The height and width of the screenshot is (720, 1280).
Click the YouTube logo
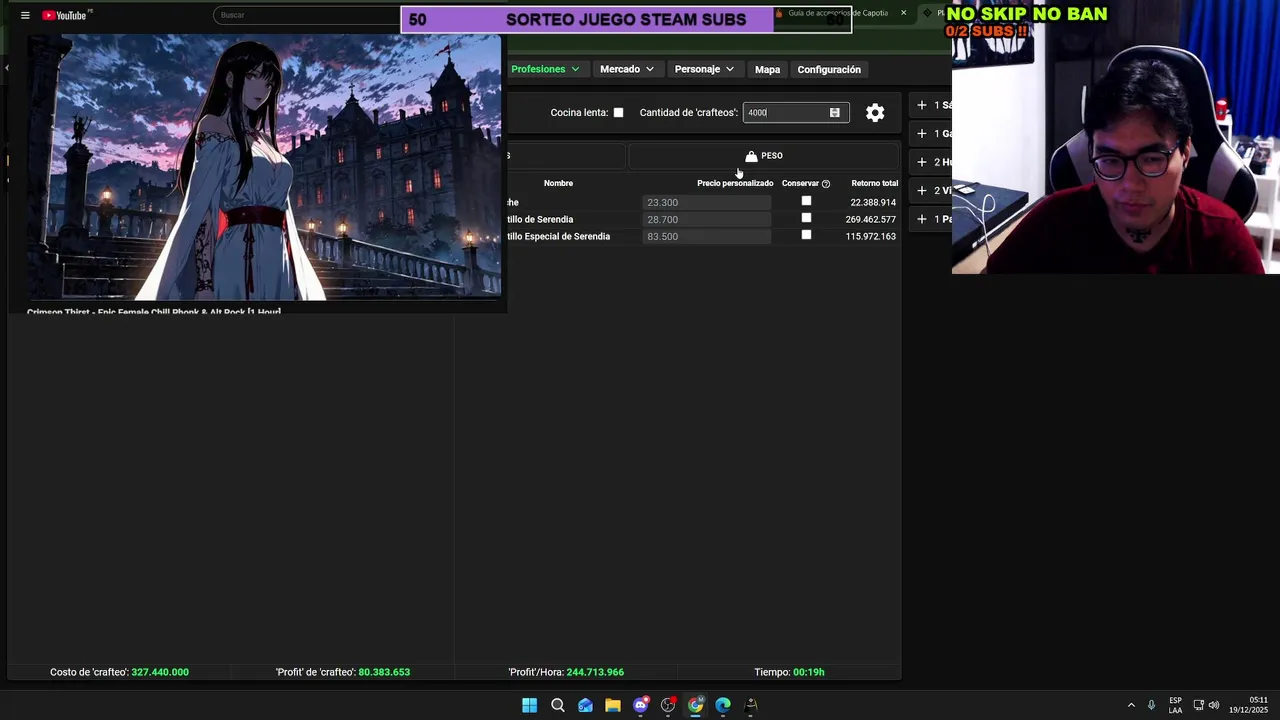(66, 15)
